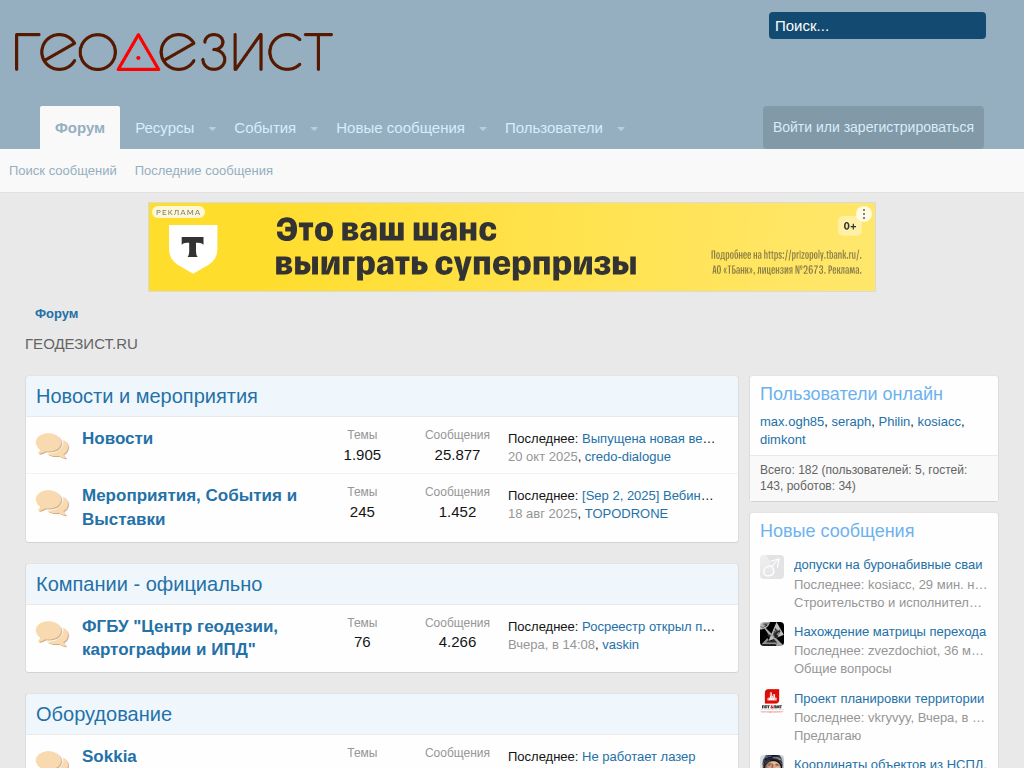Screen dimensions: 1024x768
Task: Expand the Новые сообщения dropdown arrow
Action: click(483, 129)
